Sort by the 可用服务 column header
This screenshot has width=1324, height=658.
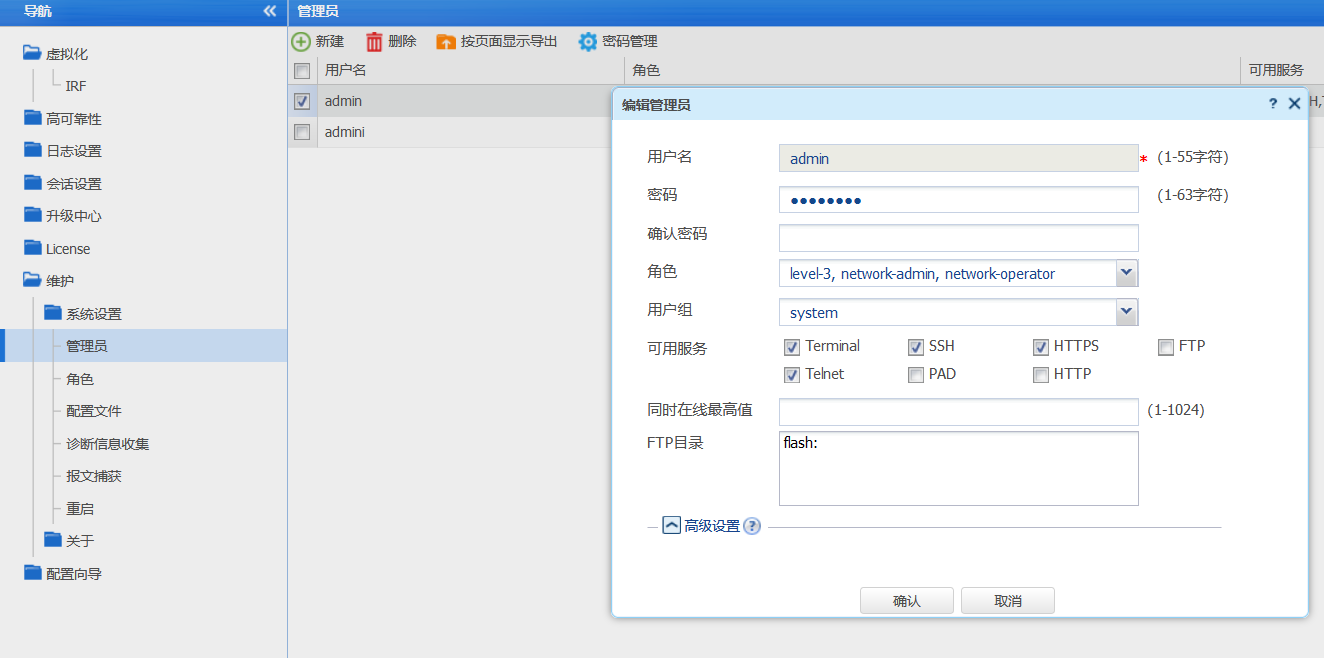(x=1282, y=70)
